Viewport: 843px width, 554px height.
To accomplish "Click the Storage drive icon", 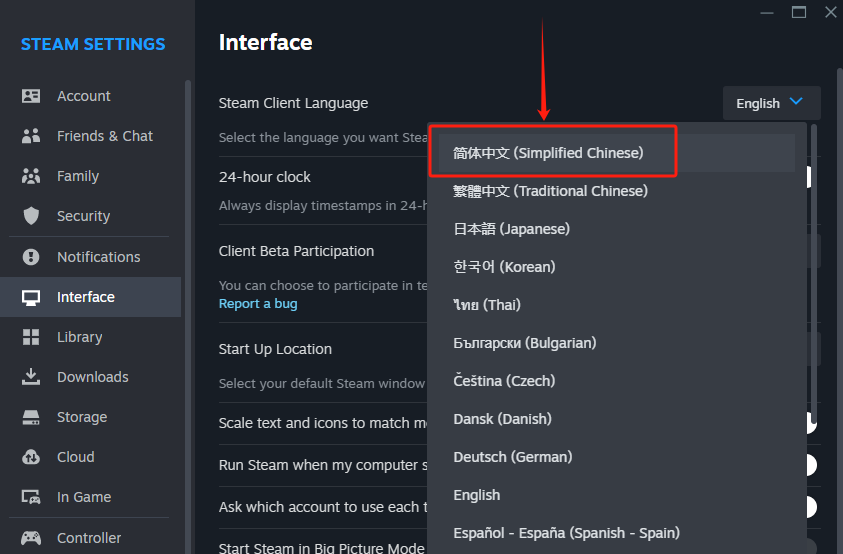I will 31,417.
